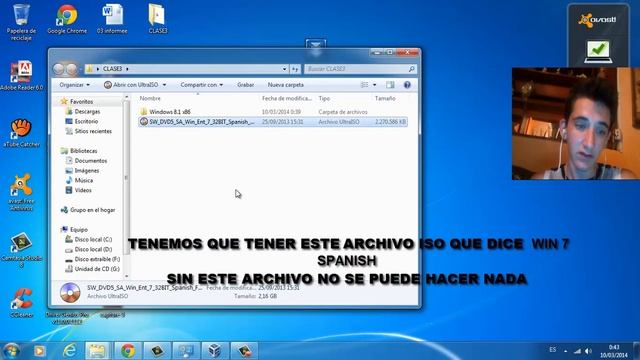Open Adobe Reader 6.0 desktop shortcut
640x360 pixels.
22,76
